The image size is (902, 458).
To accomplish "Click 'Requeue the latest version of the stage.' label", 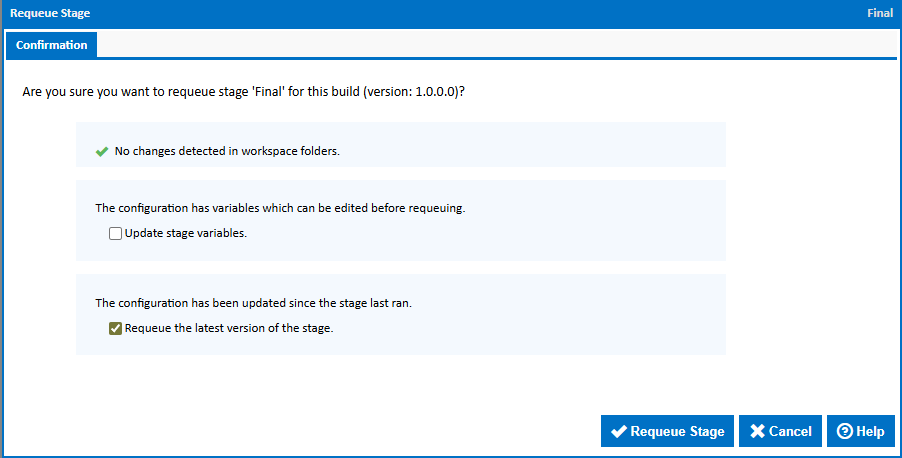I will (x=228, y=327).
